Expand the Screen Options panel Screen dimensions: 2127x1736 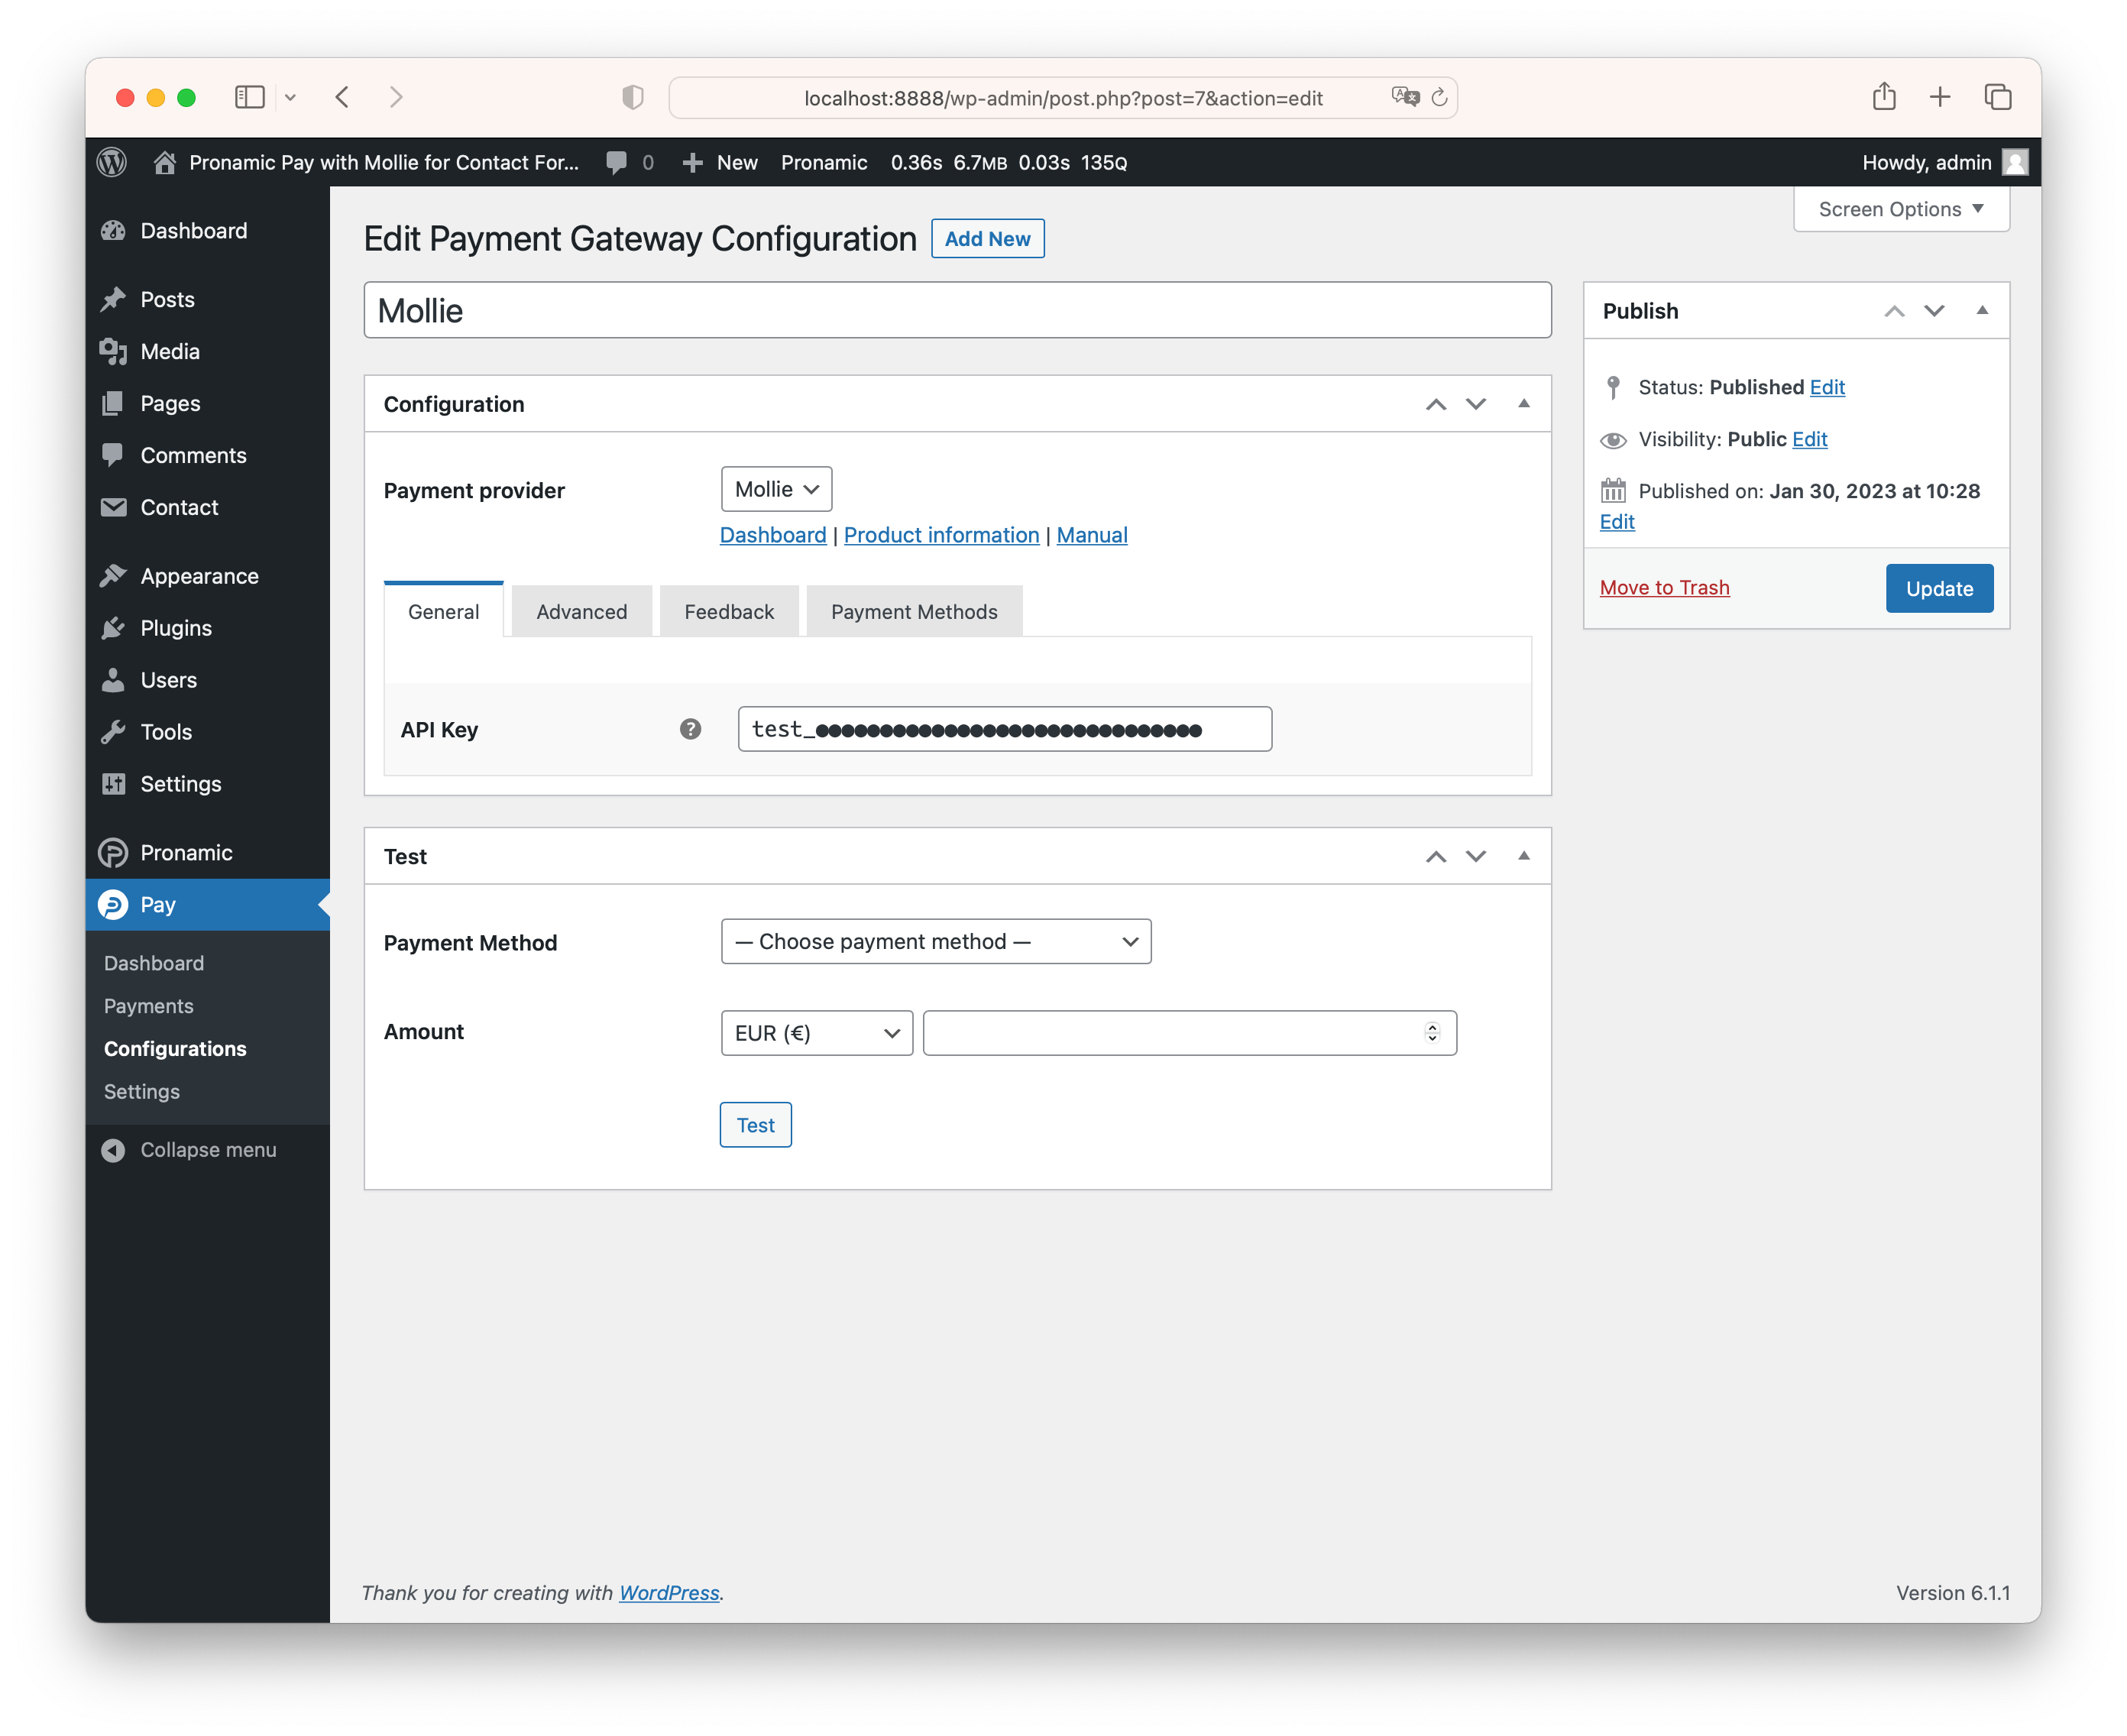pyautogui.click(x=1900, y=209)
